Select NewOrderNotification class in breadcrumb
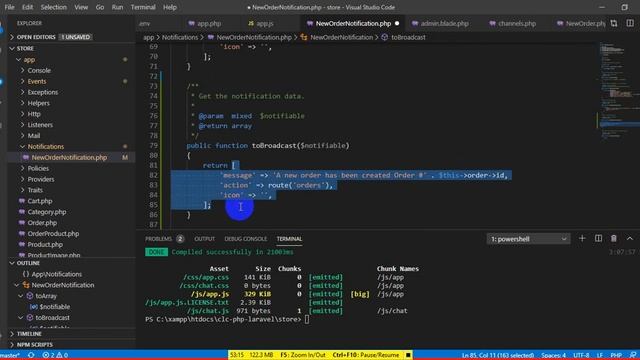640x360 pixels. tap(337, 37)
